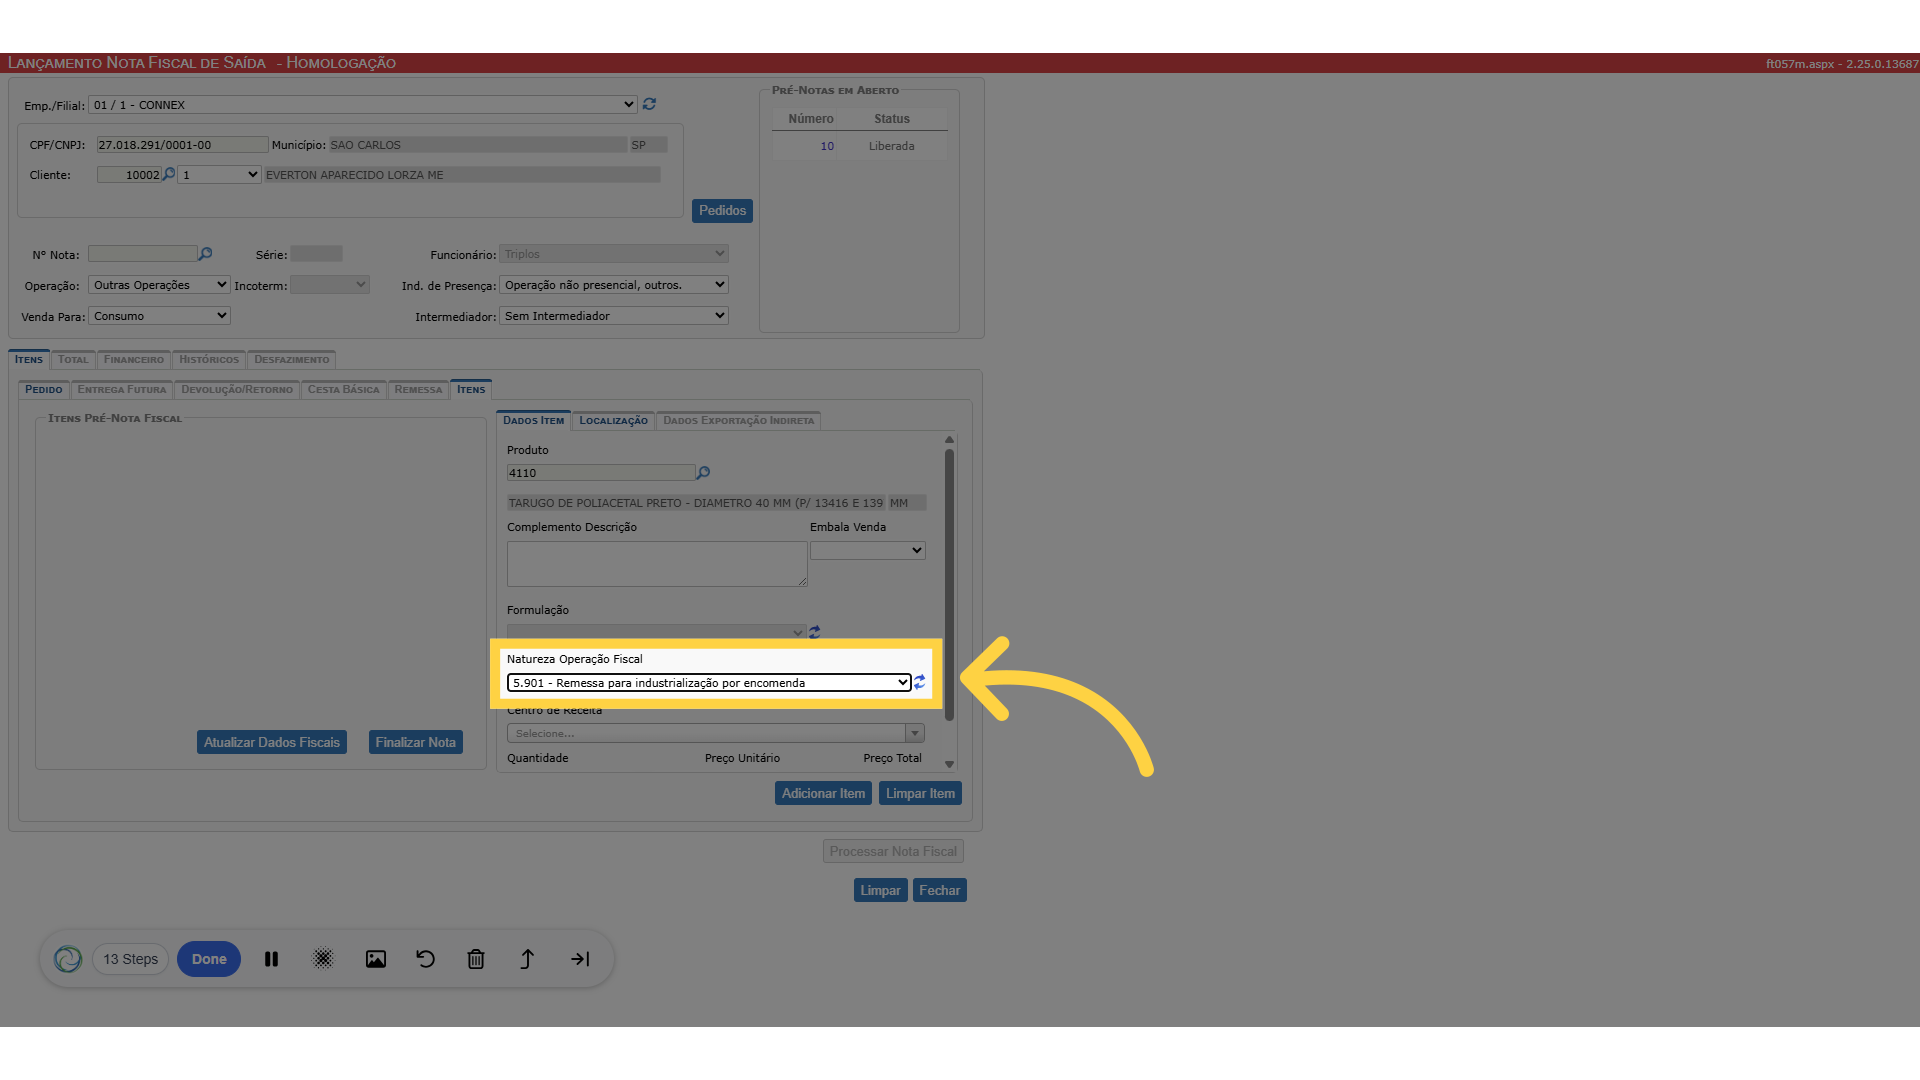Image resolution: width=1920 pixels, height=1080 pixels.
Task: Click the Done button in recorder bar
Action: [x=209, y=959]
